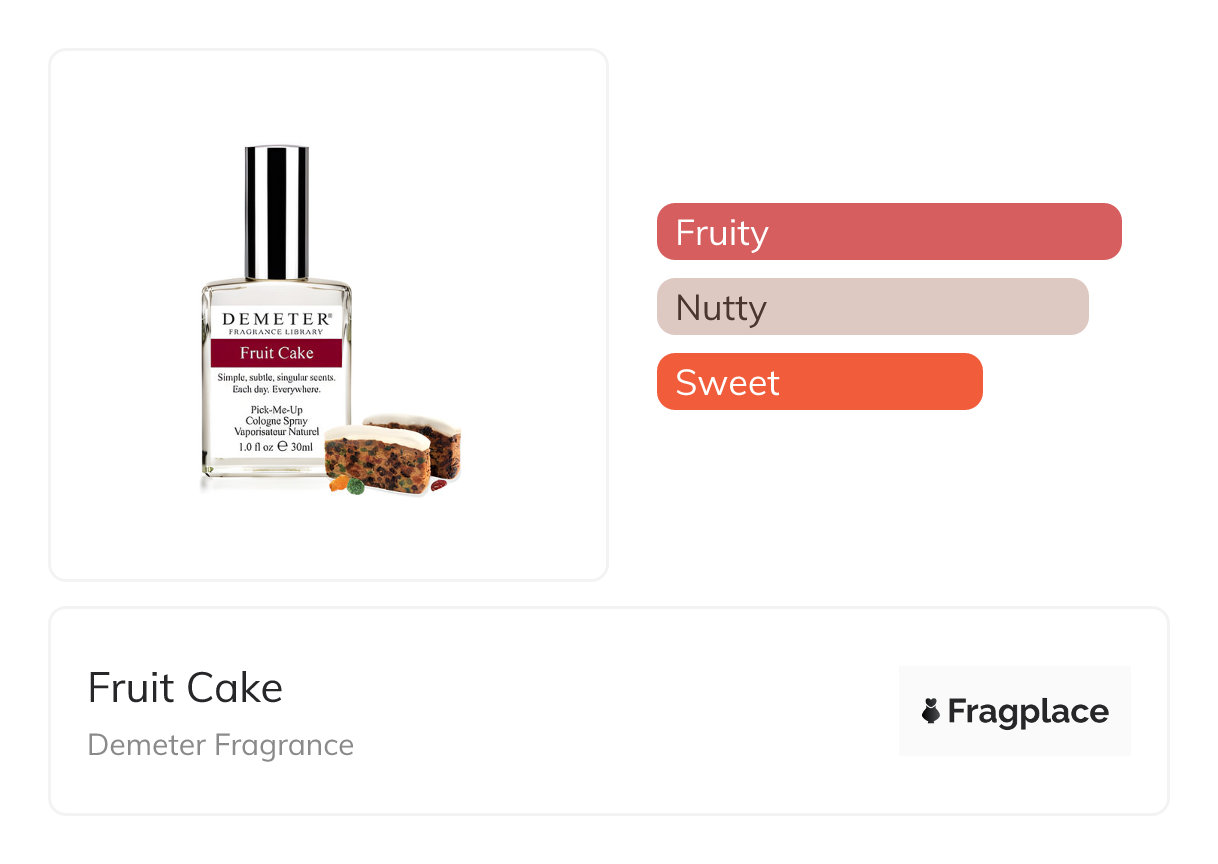Click the '1.0 fl oz 30ml' bottle text
1218x864 pixels.
tap(276, 446)
